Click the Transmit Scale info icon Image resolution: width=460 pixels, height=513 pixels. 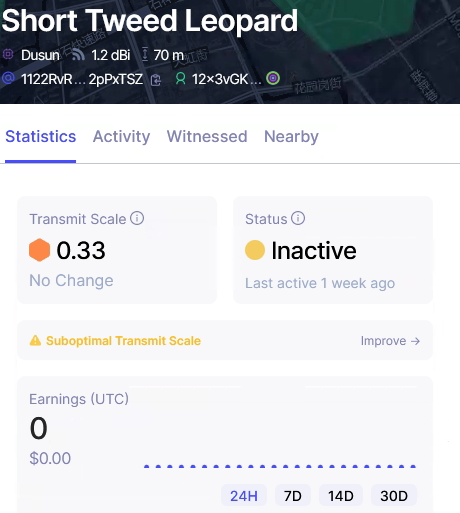[137, 218]
